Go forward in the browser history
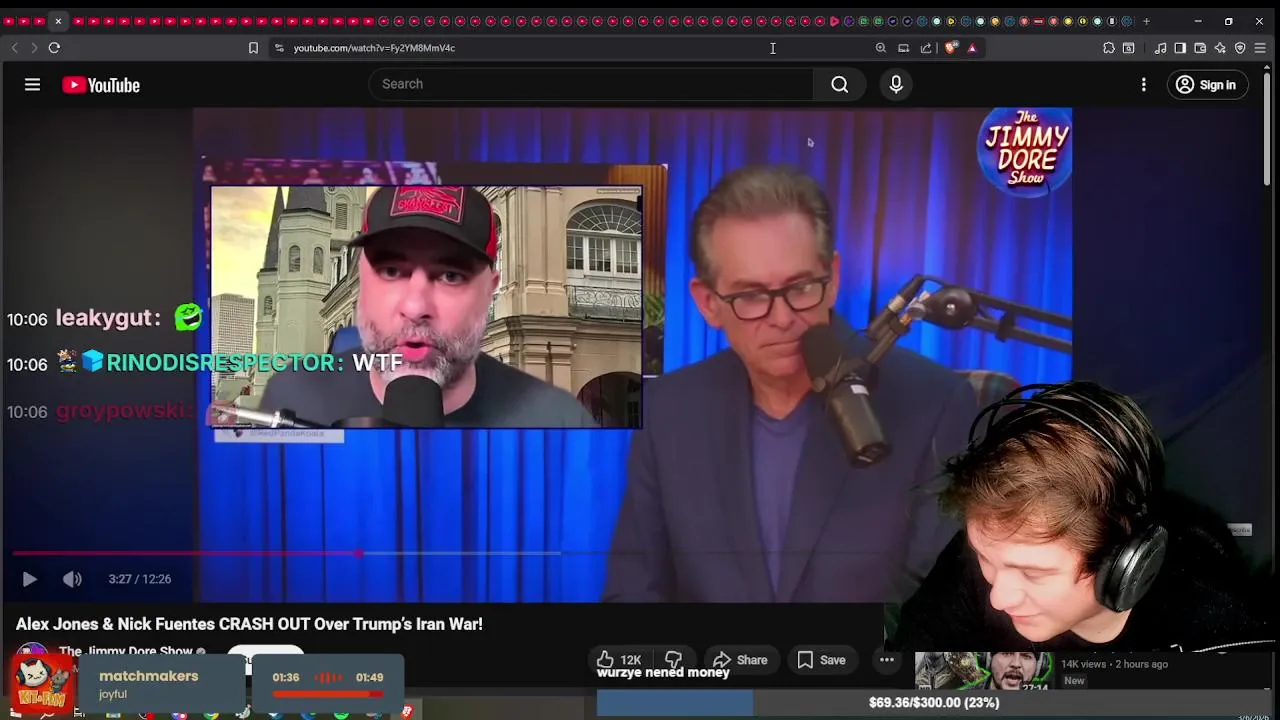The width and height of the screenshot is (1280, 720). (34, 47)
